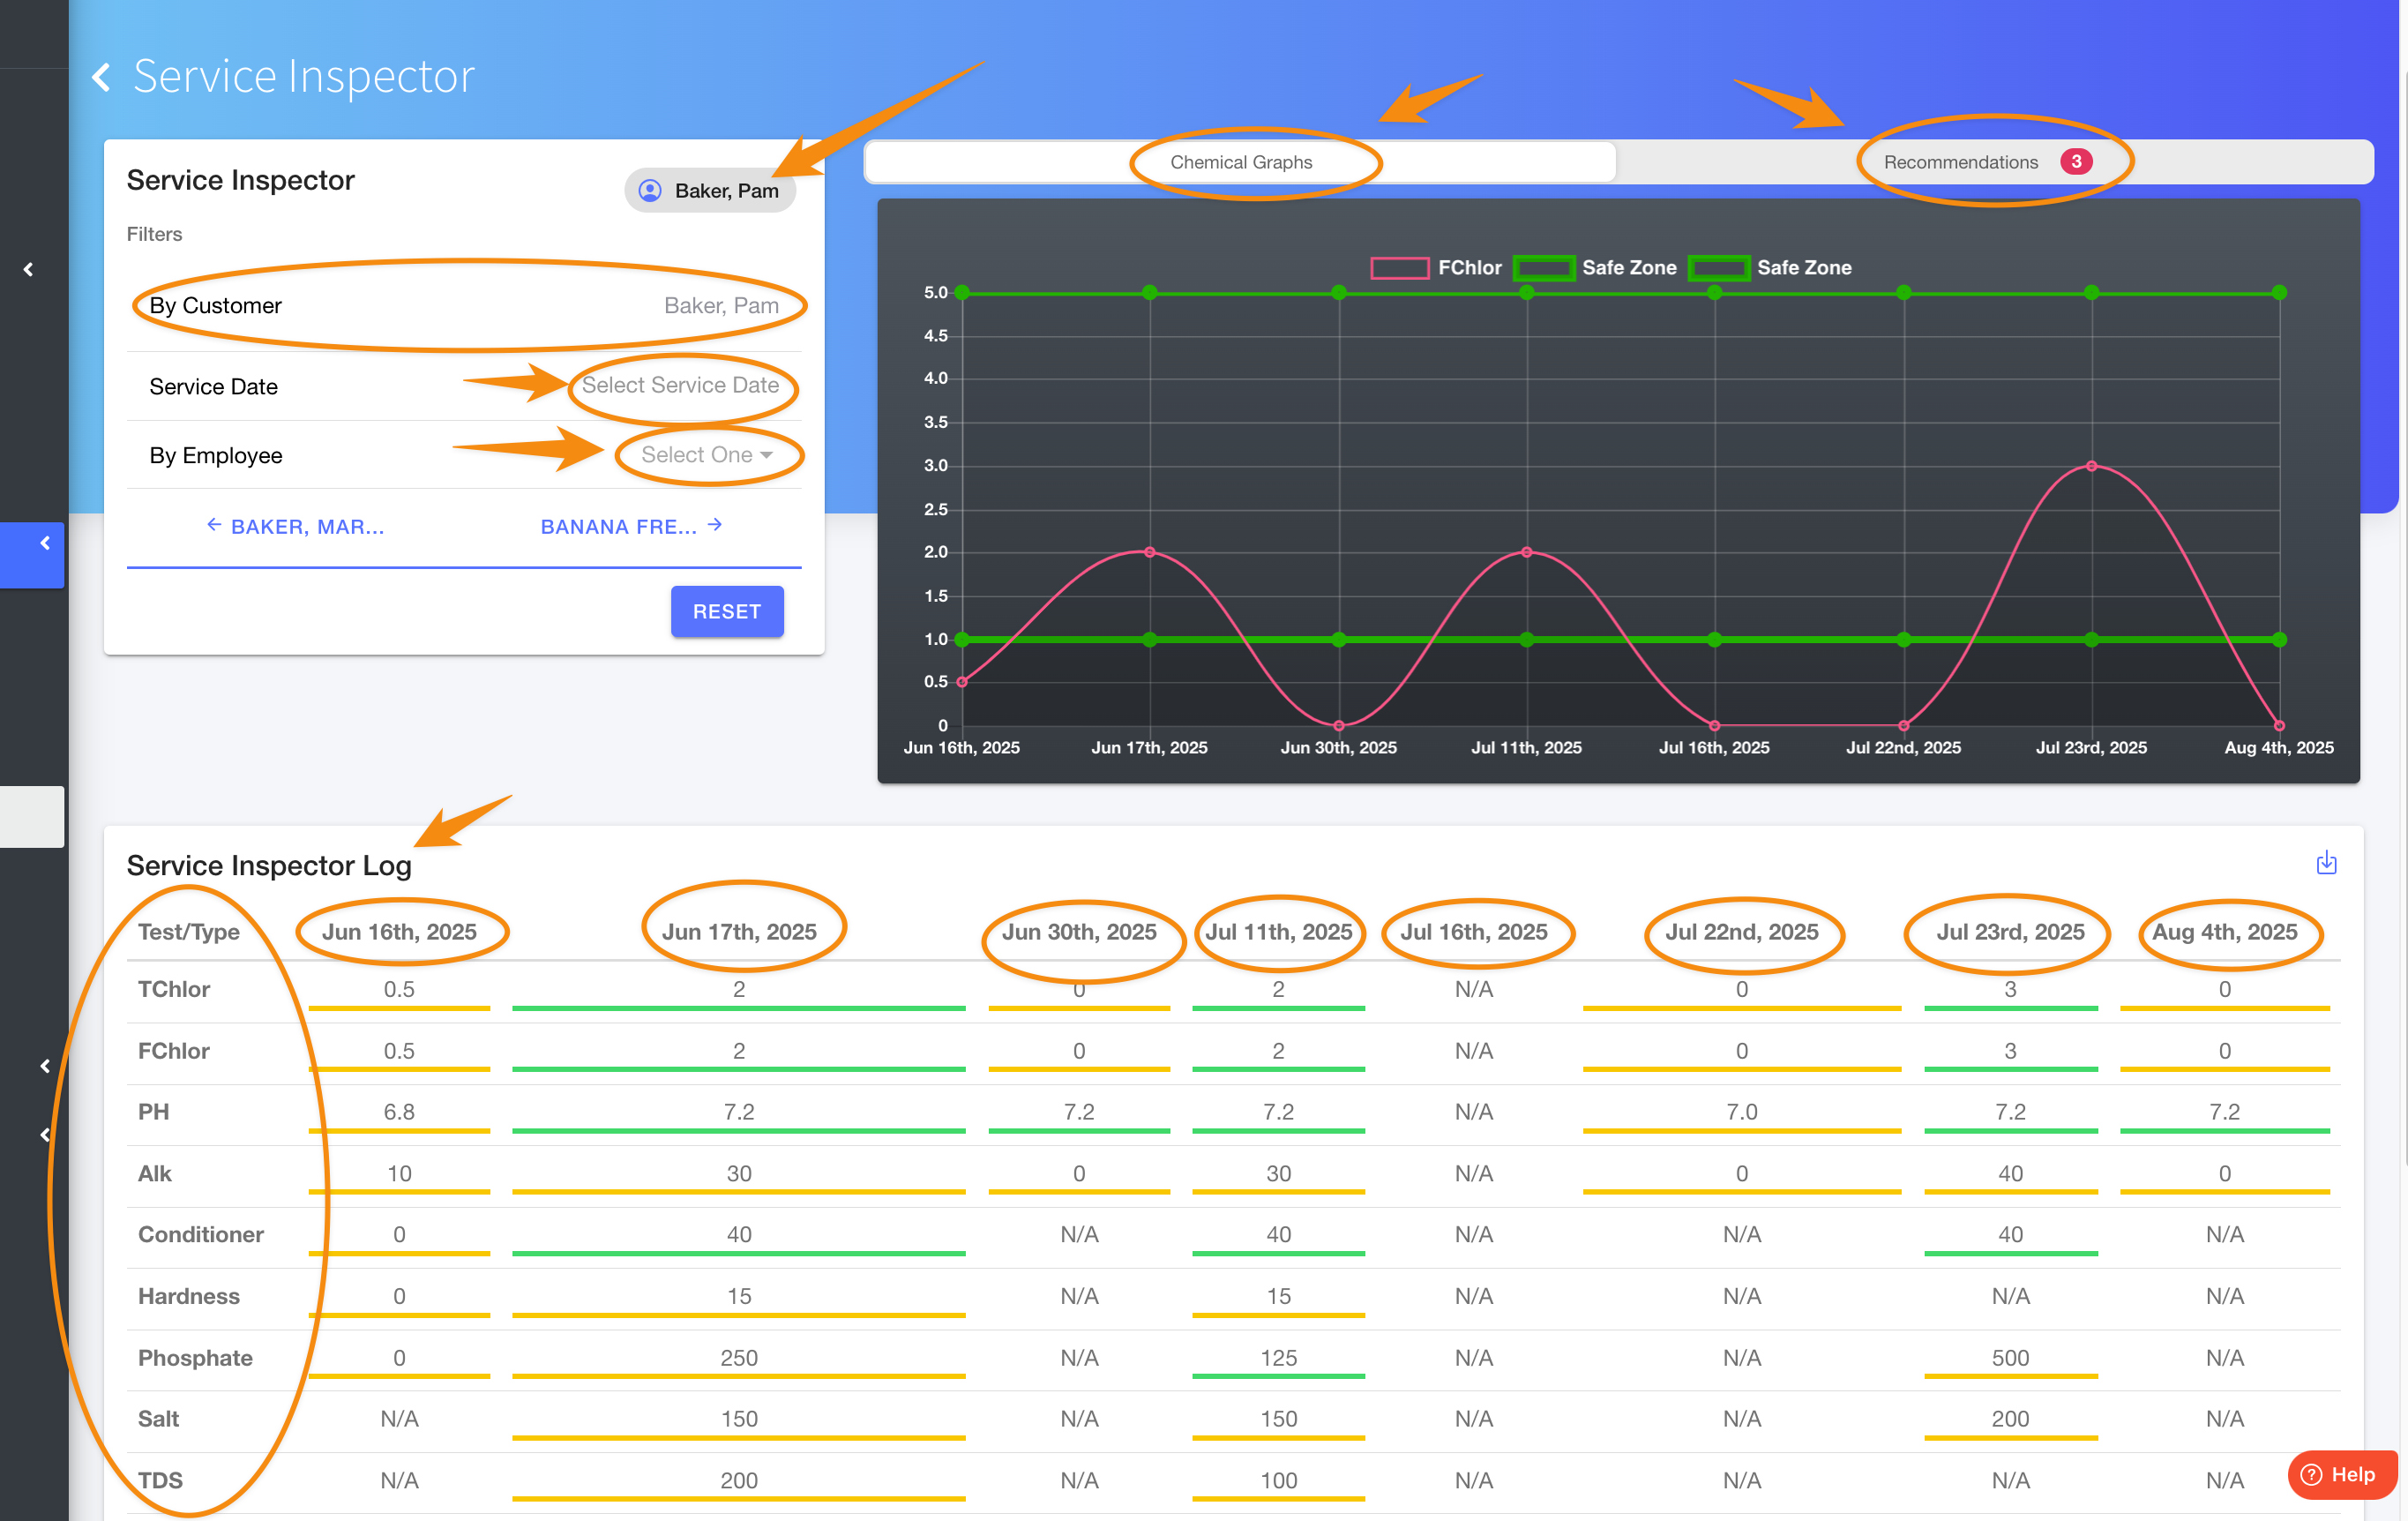
Task: Click the Jun 17th, 2025 column header in log
Action: [x=739, y=931]
